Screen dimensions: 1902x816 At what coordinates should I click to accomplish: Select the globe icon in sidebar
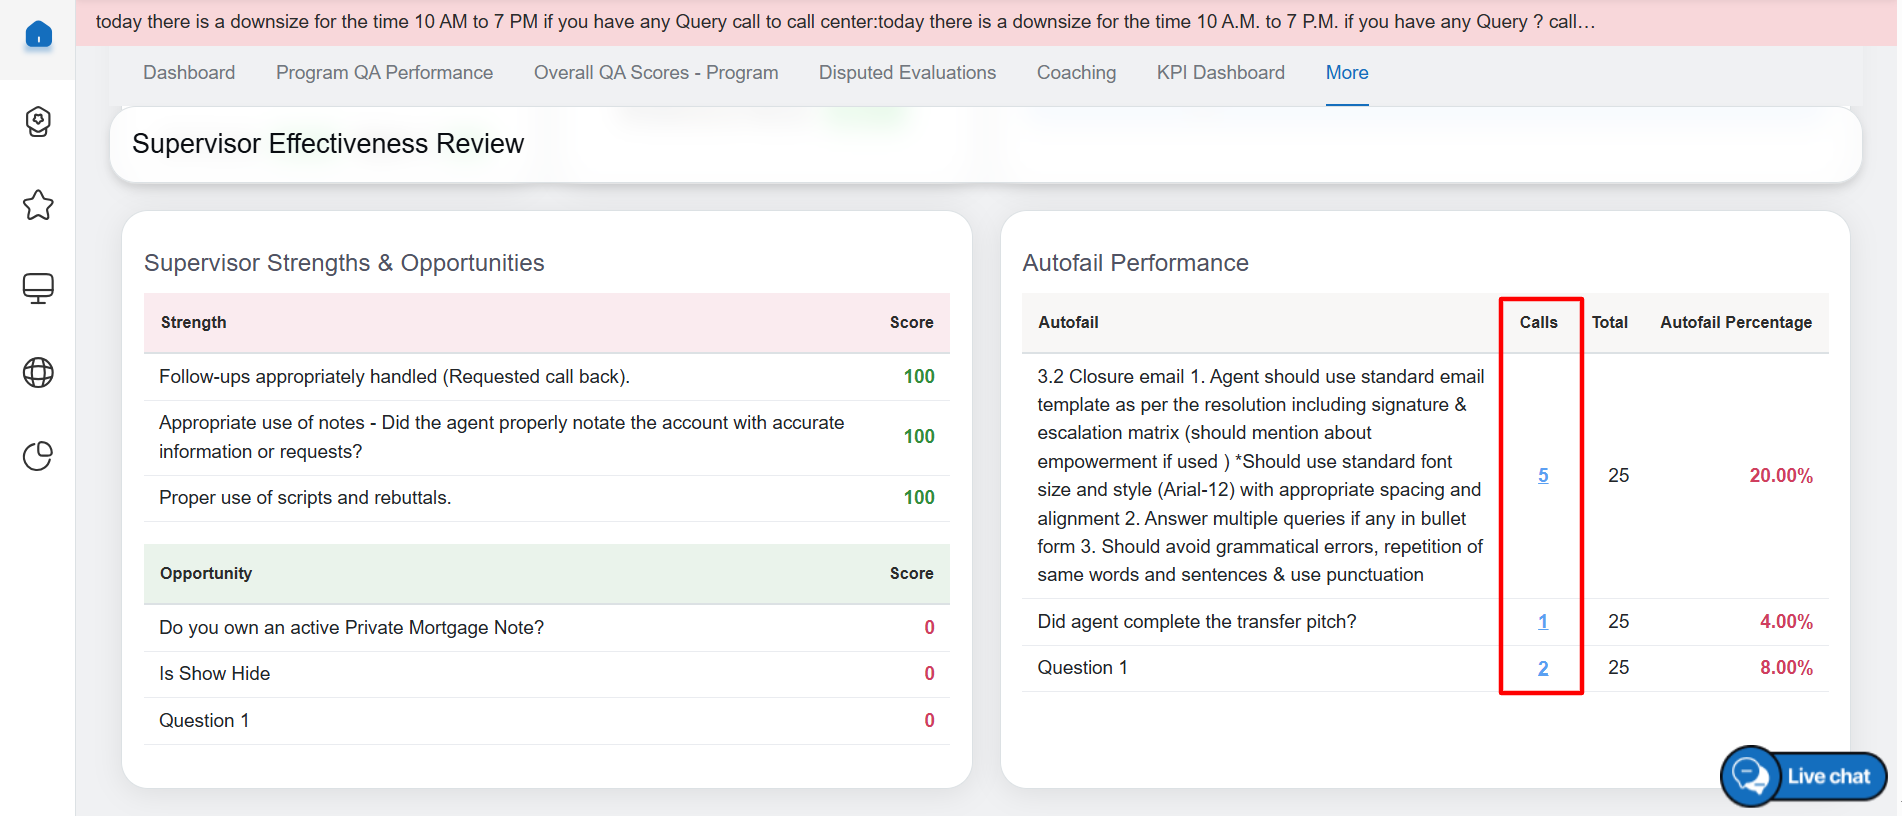[x=38, y=372]
